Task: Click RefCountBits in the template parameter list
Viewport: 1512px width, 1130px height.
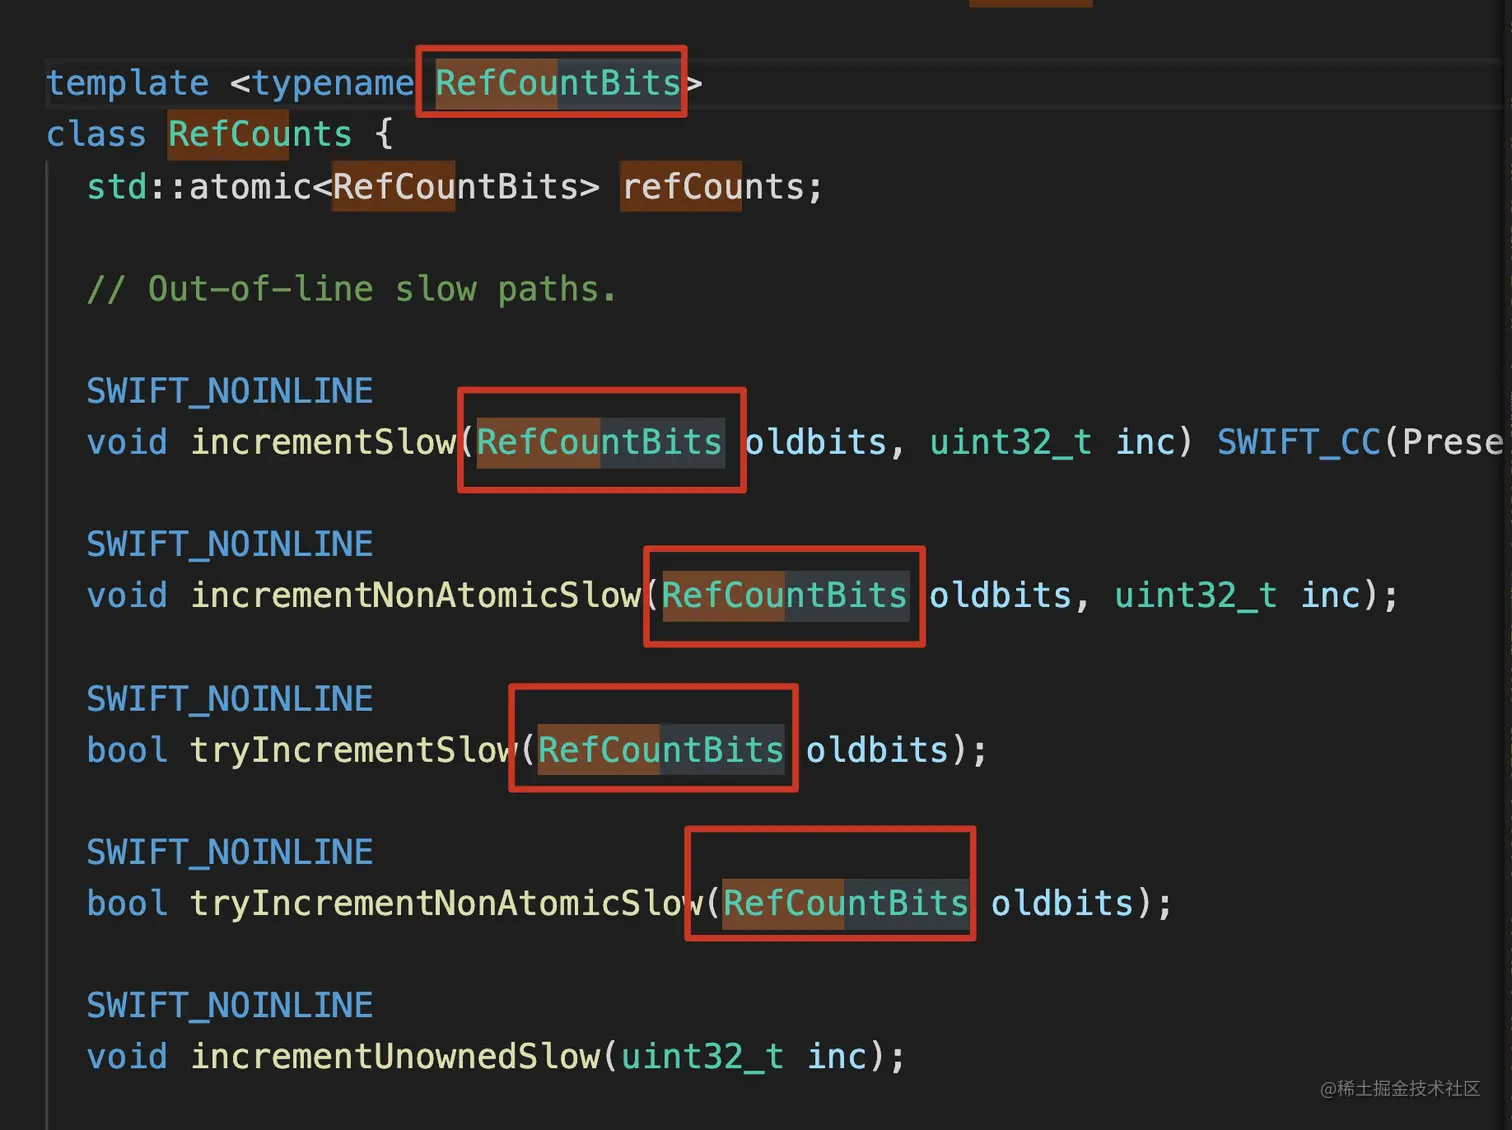Action: [558, 83]
